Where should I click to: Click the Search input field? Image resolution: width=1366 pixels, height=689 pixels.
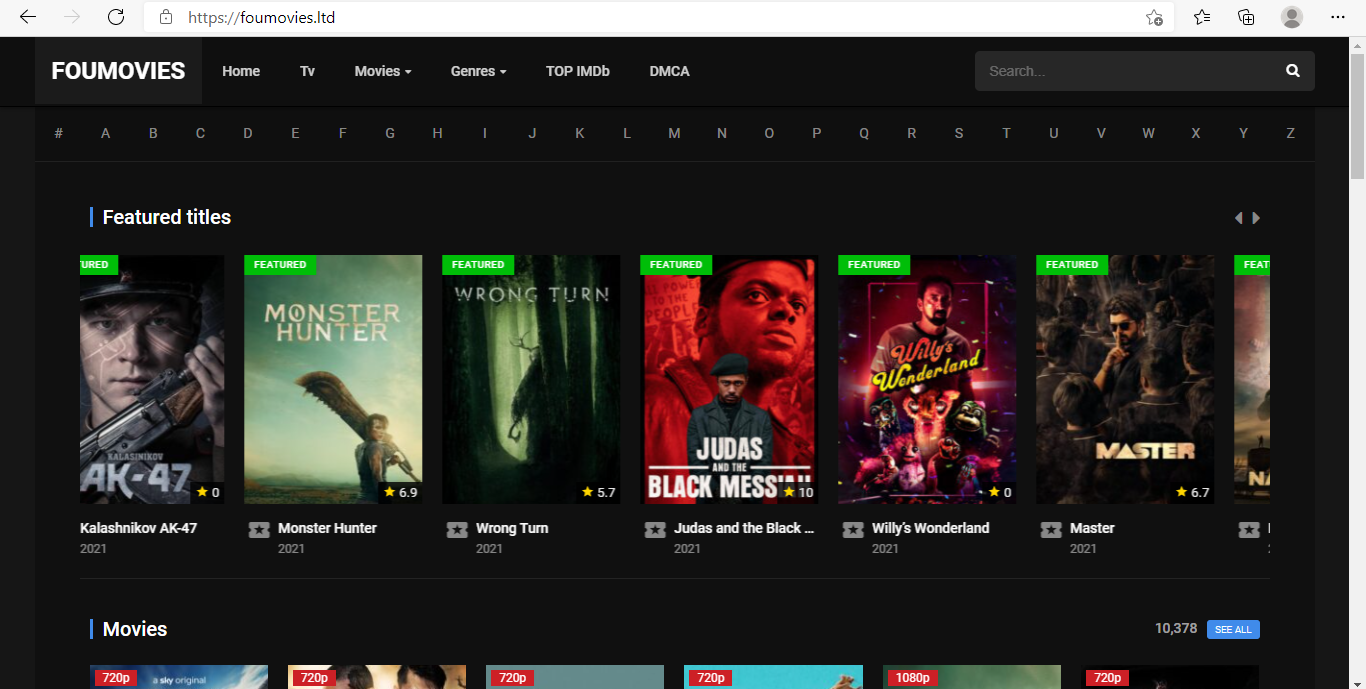(x=1125, y=71)
